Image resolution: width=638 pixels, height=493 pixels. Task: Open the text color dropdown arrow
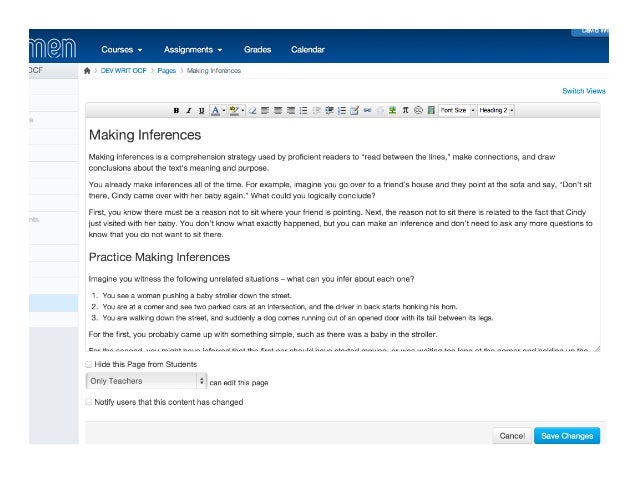224,110
